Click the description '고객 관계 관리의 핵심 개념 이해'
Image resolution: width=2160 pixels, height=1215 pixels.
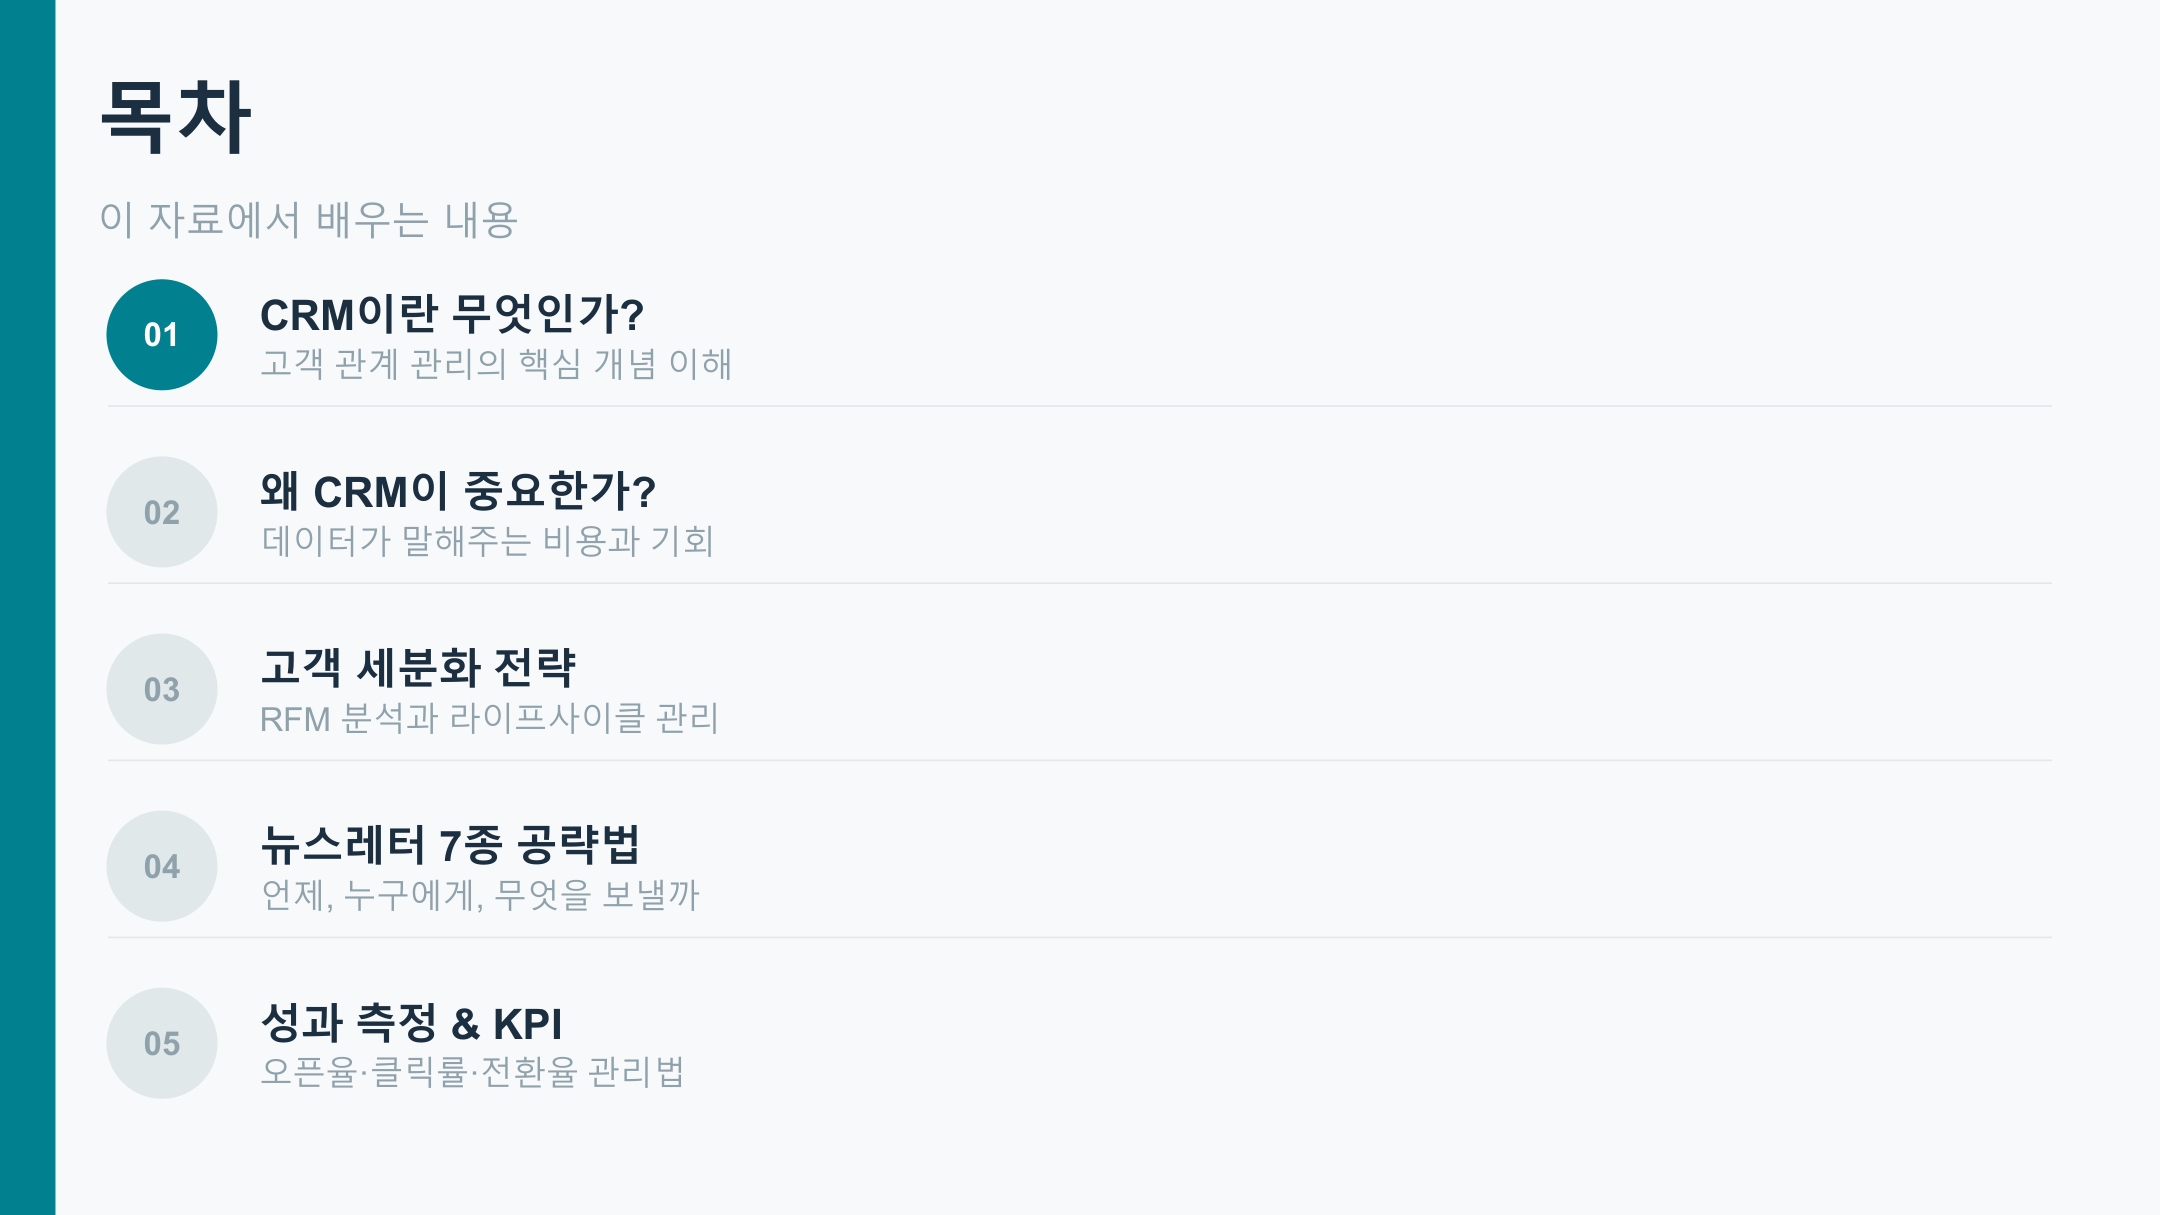(496, 364)
